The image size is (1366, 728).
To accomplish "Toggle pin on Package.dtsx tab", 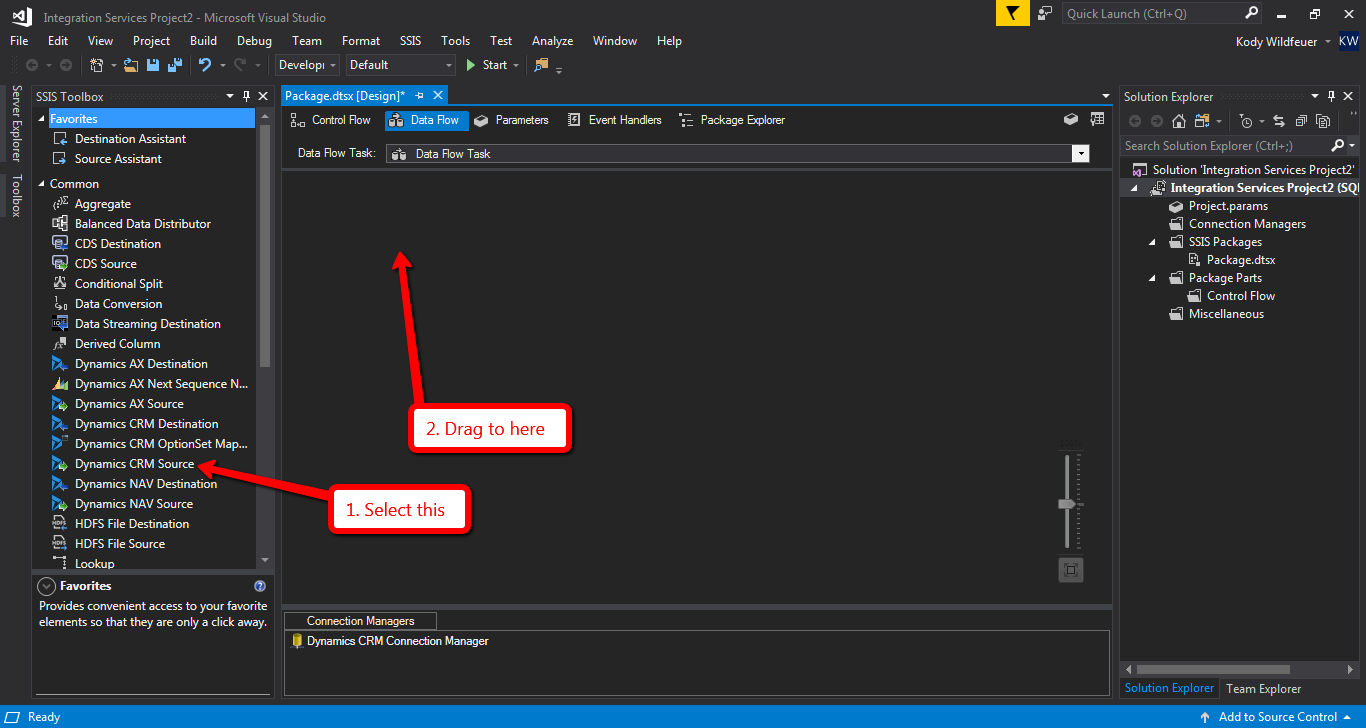I will pyautogui.click(x=419, y=95).
